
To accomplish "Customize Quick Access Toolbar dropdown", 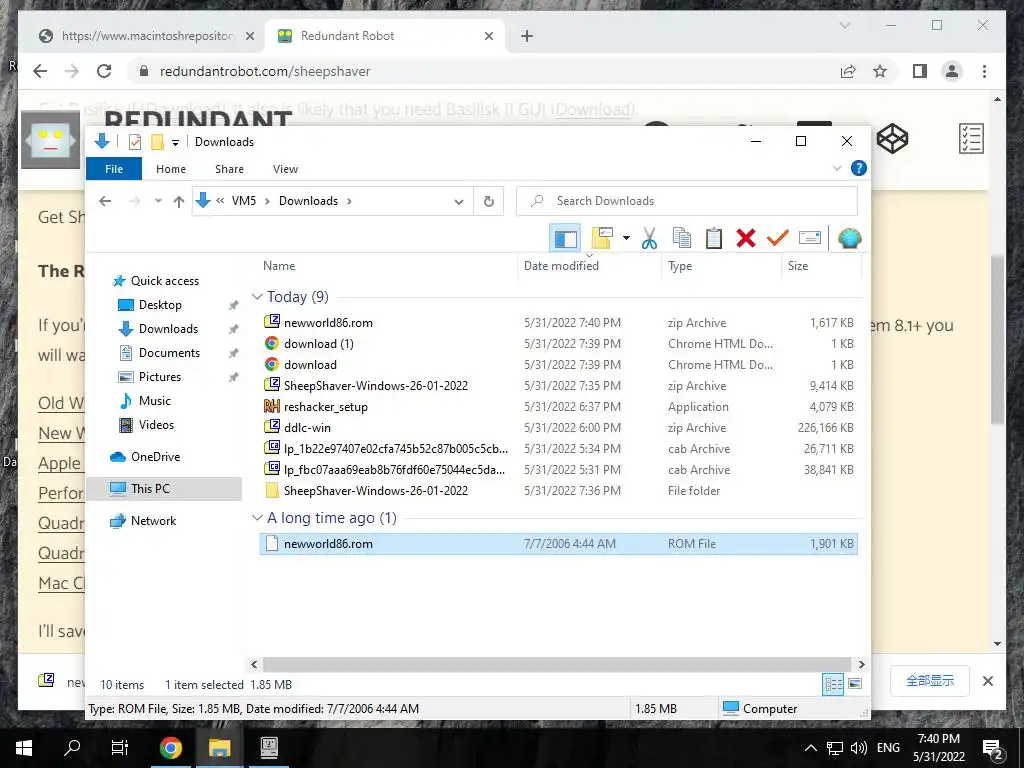I will pyautogui.click(x=176, y=142).
